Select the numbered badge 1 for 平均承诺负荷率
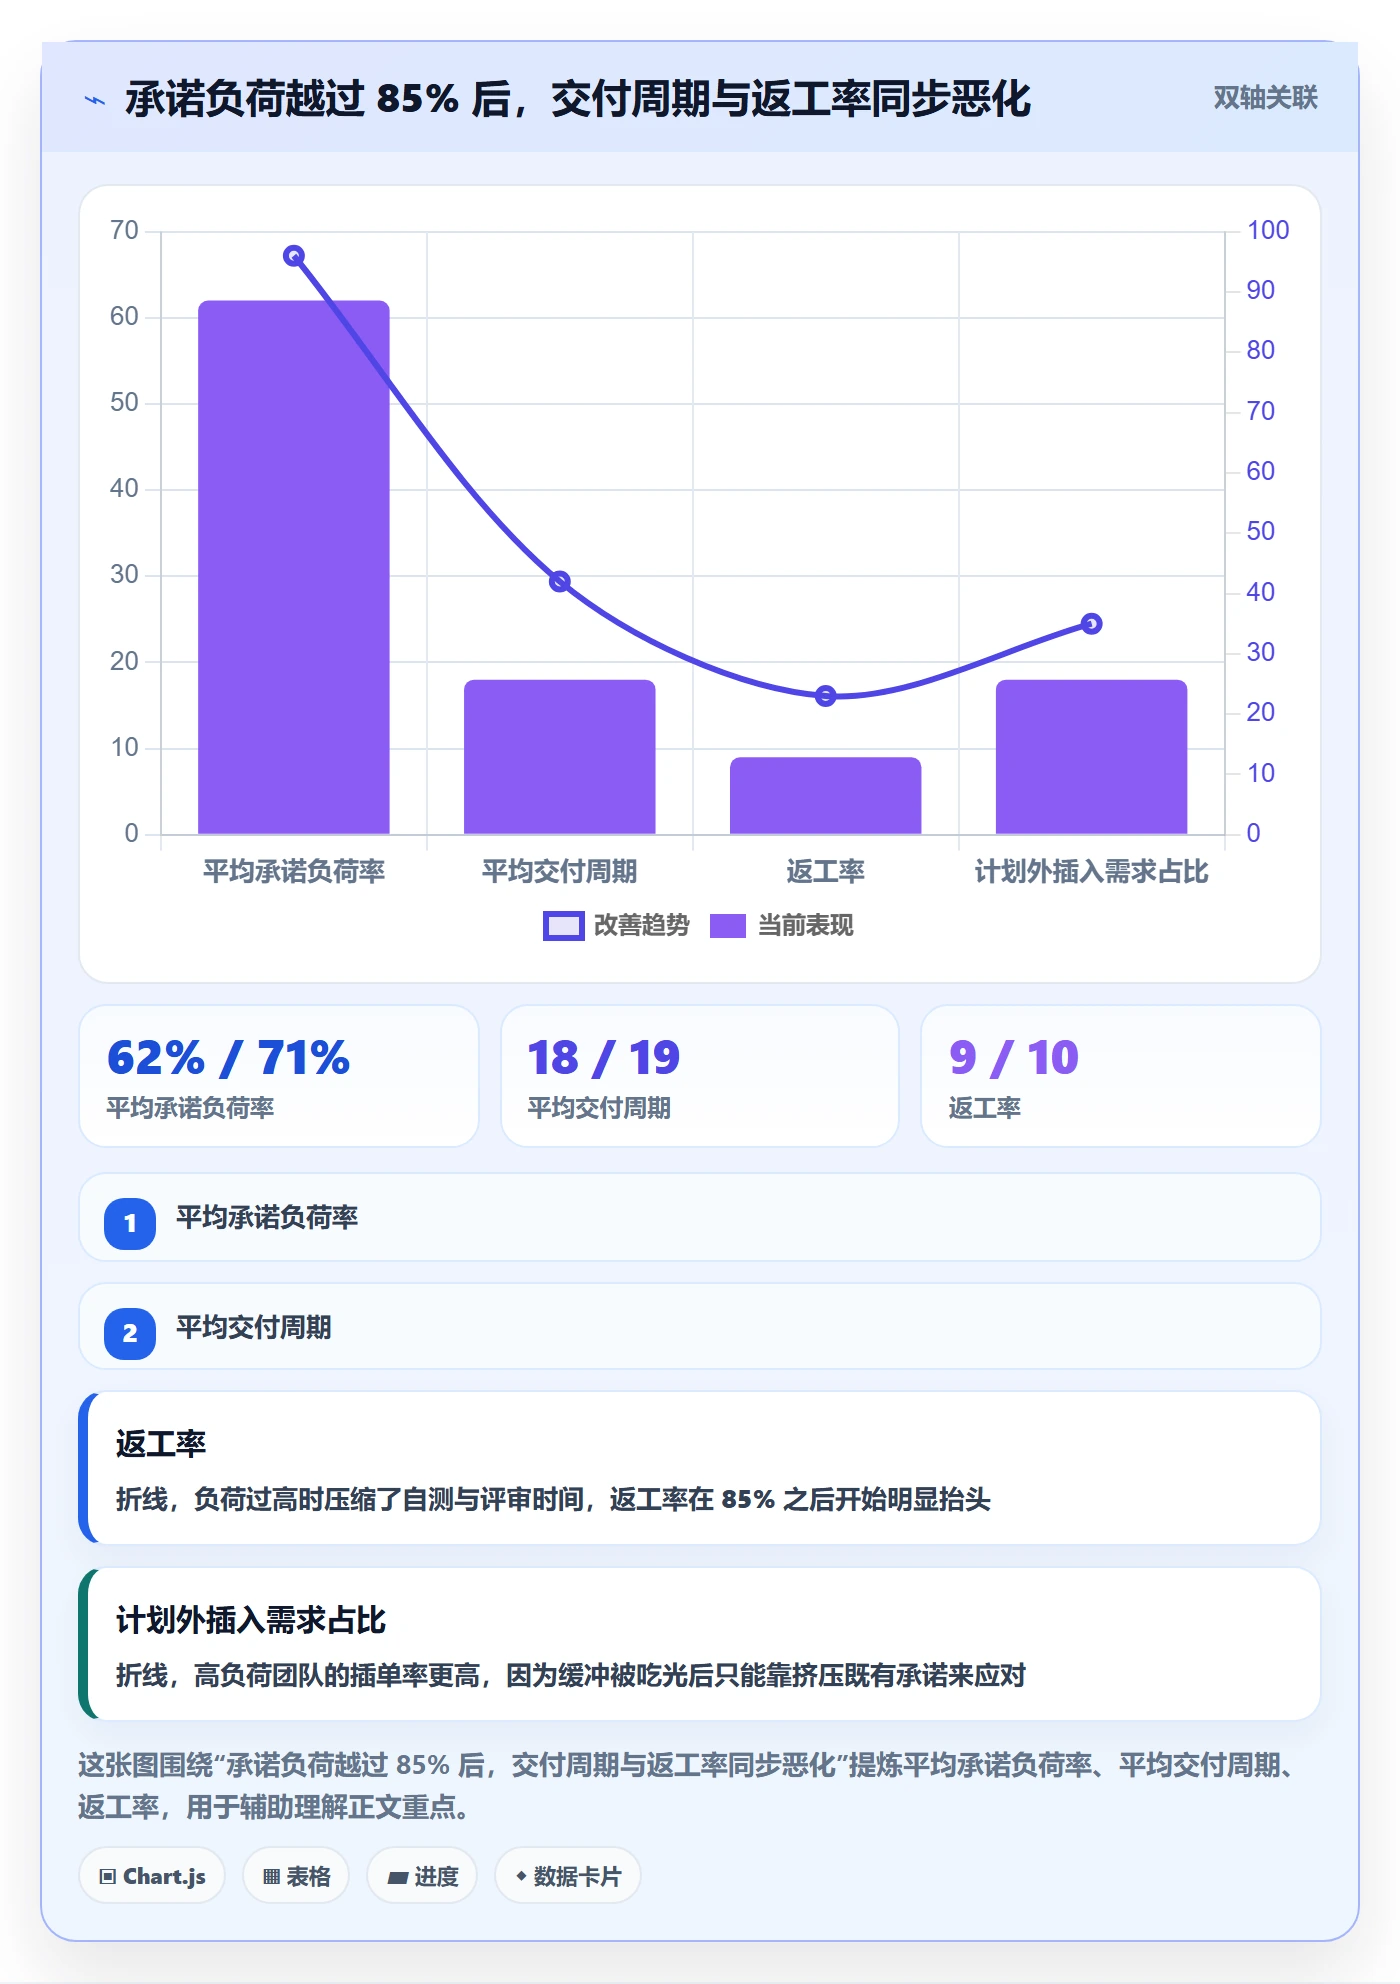 (x=130, y=1223)
